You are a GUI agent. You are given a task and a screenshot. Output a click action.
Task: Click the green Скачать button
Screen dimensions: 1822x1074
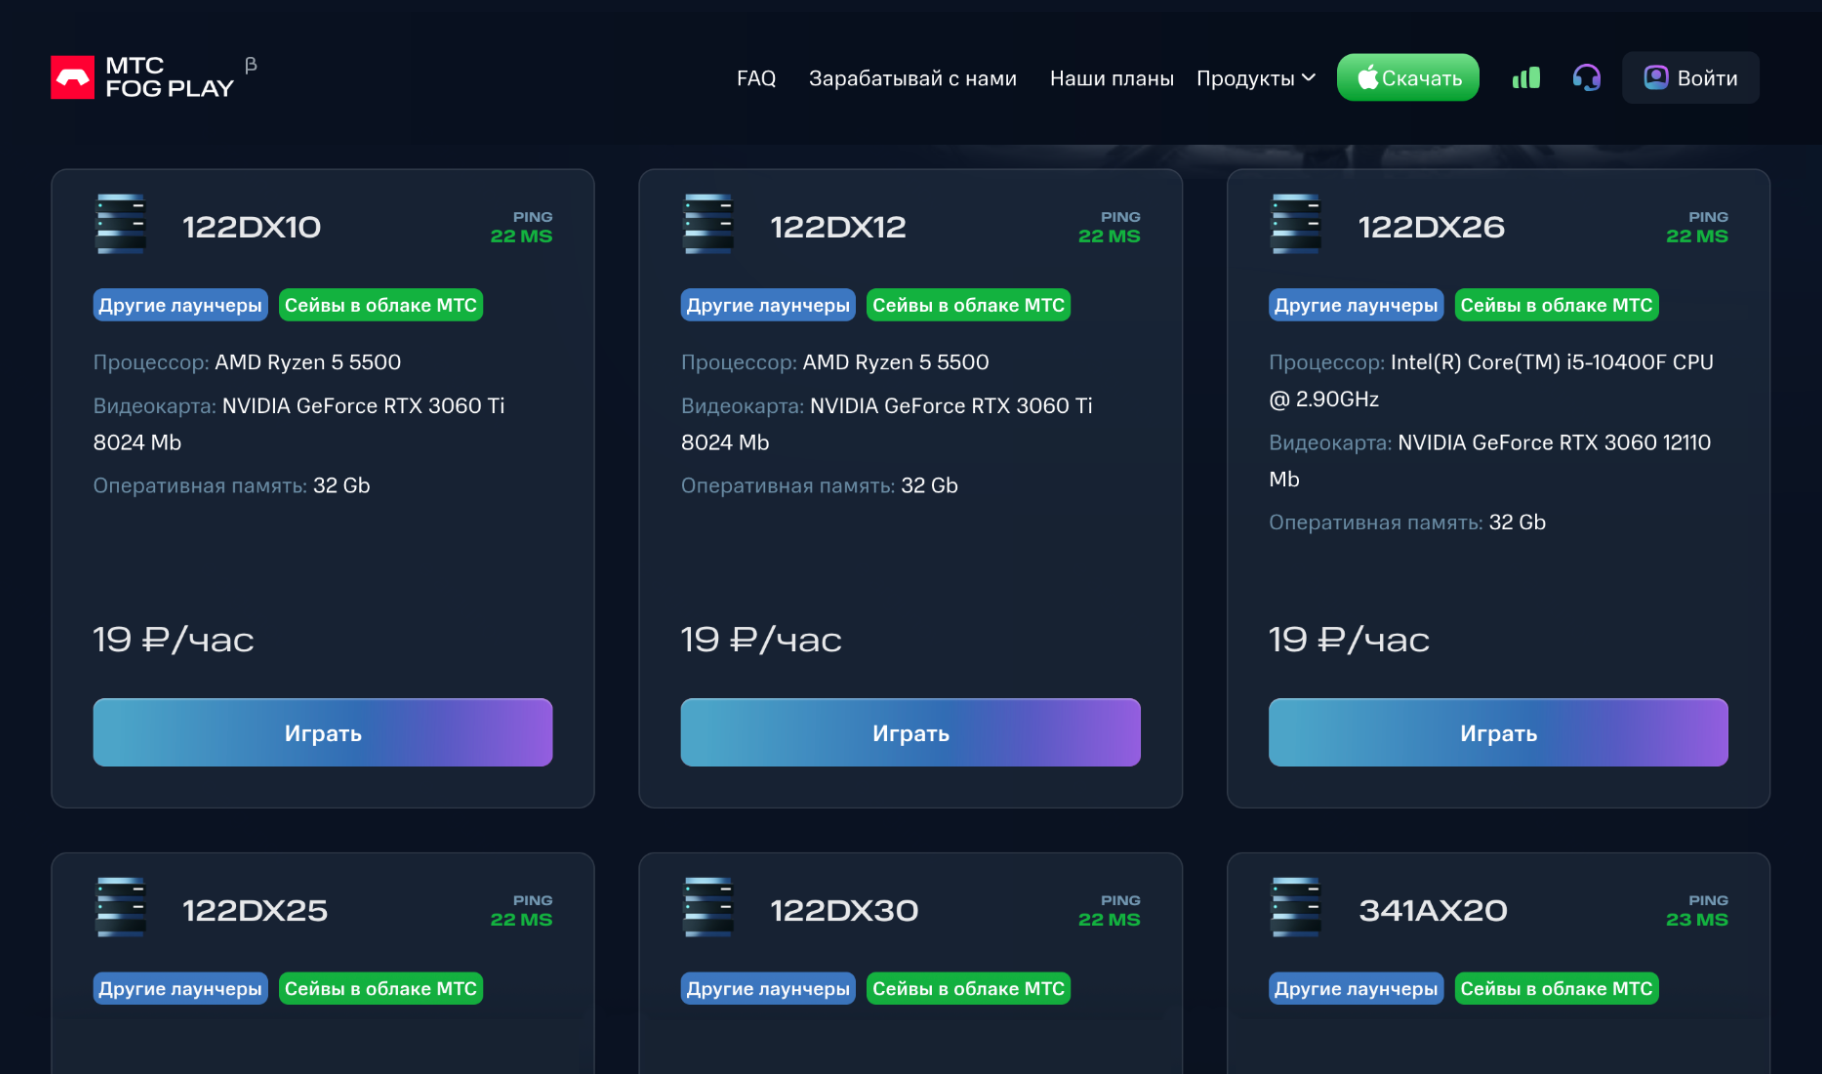pyautogui.click(x=1407, y=78)
